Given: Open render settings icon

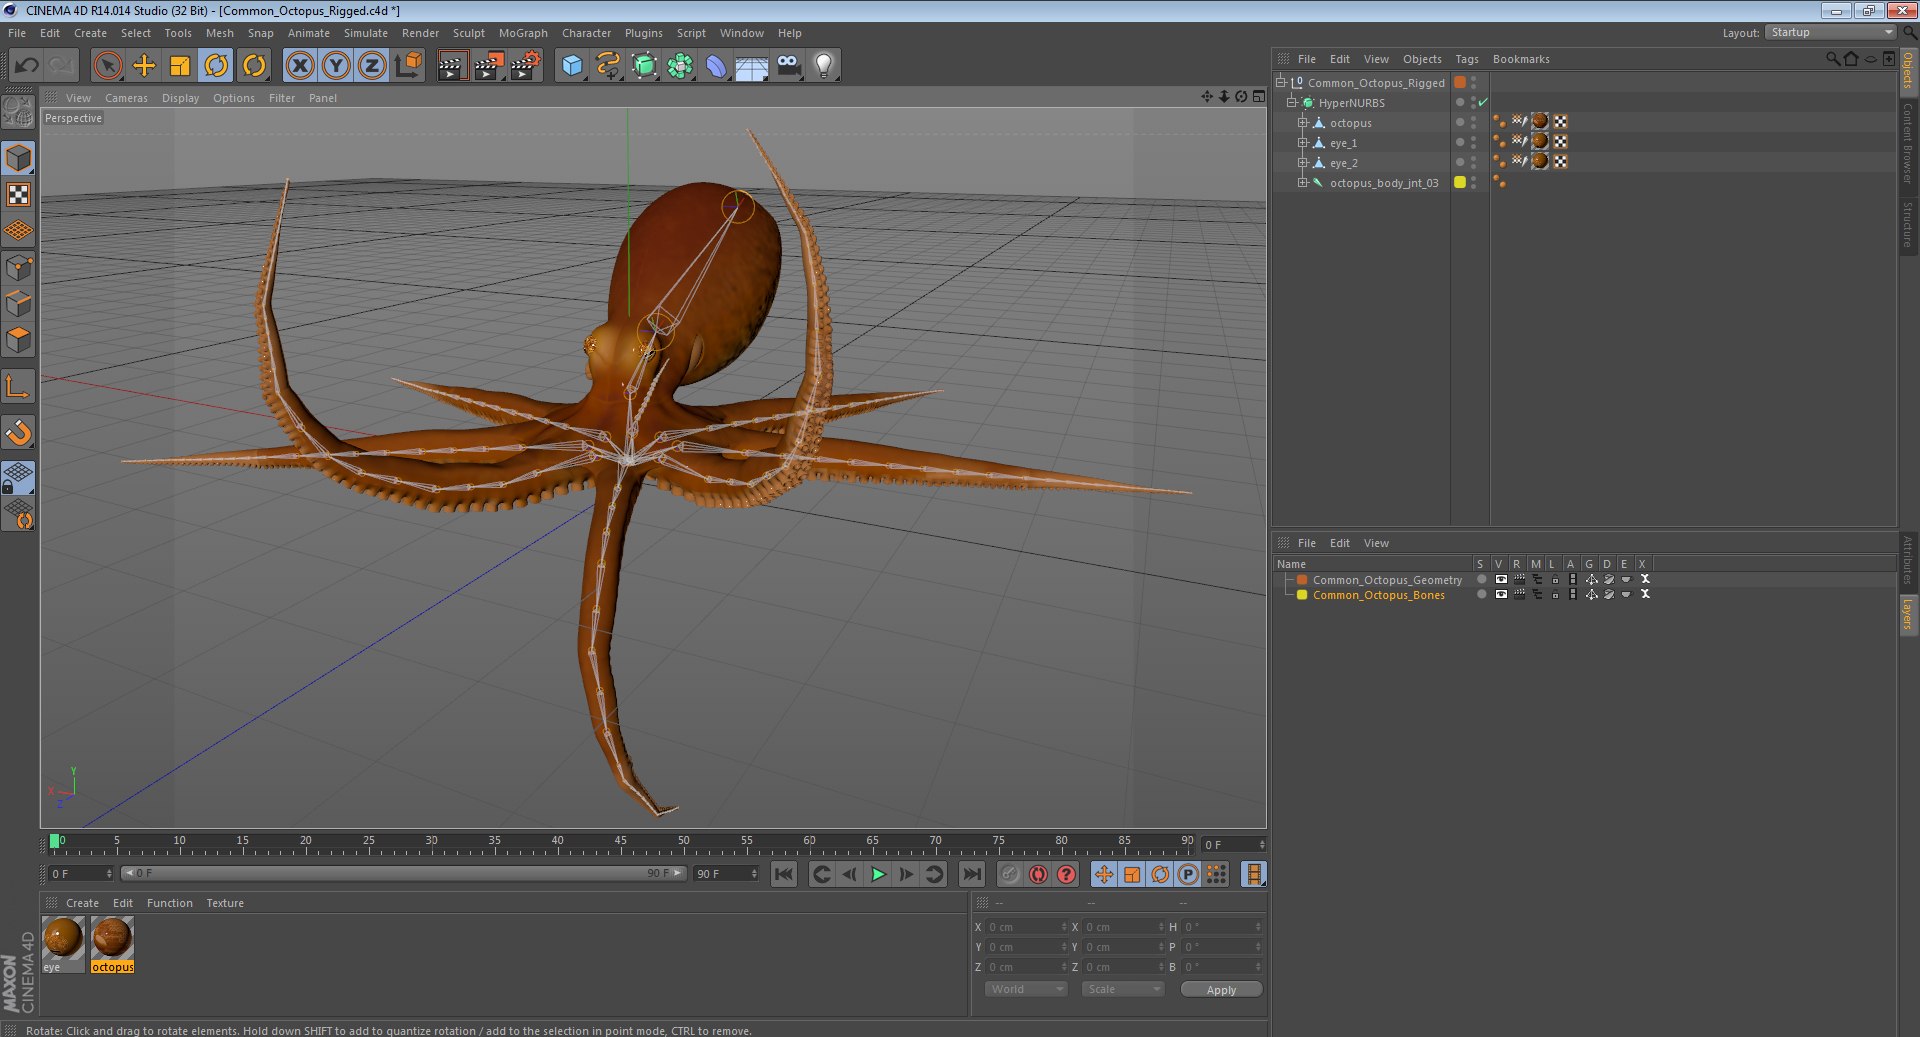Looking at the screenshot, I should coord(525,66).
